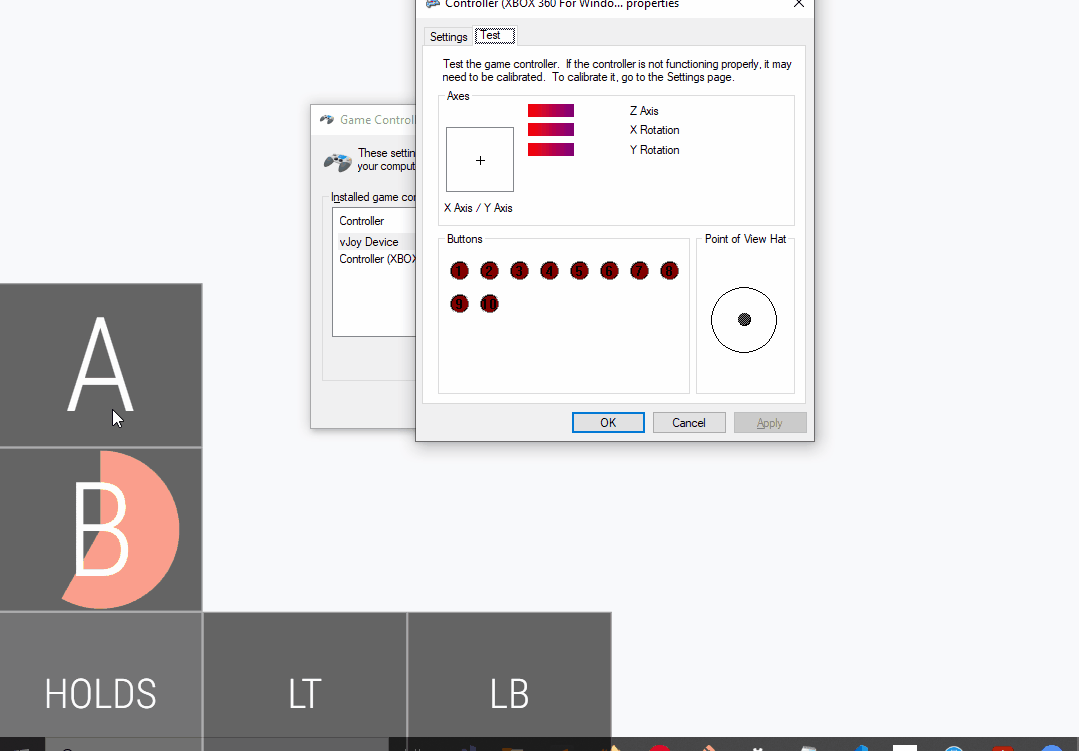Click button indicator 7
The width and height of the screenshot is (1079, 751).
pos(639,271)
